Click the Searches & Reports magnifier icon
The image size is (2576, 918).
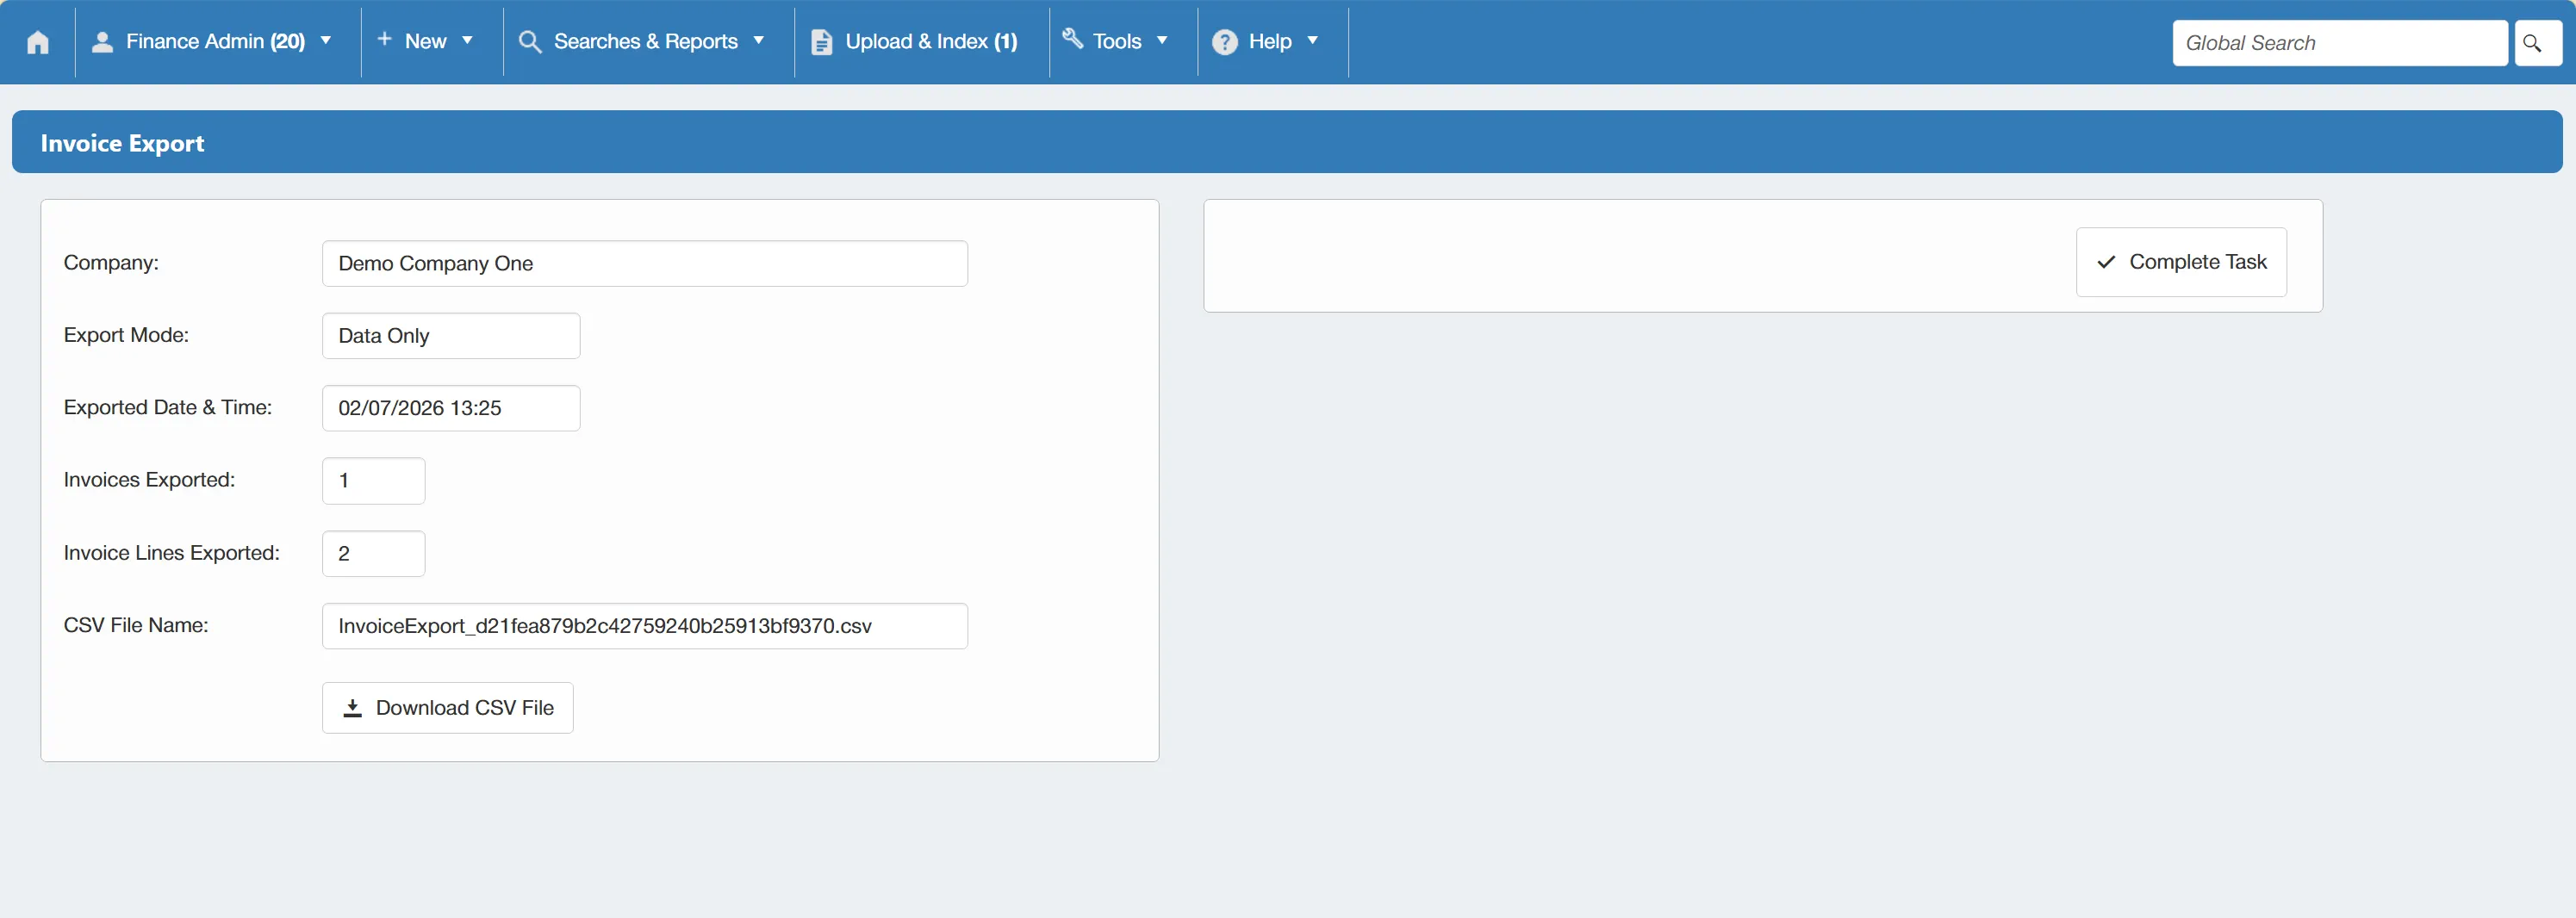(x=530, y=42)
